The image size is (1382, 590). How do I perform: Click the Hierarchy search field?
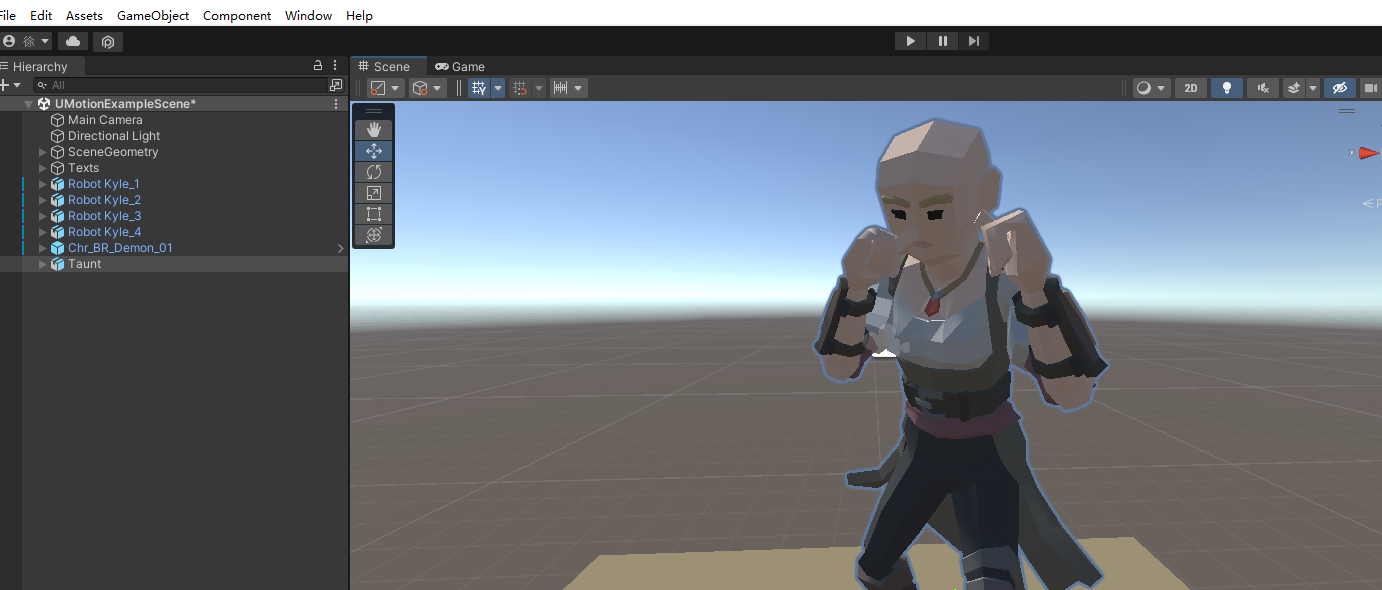(180, 85)
